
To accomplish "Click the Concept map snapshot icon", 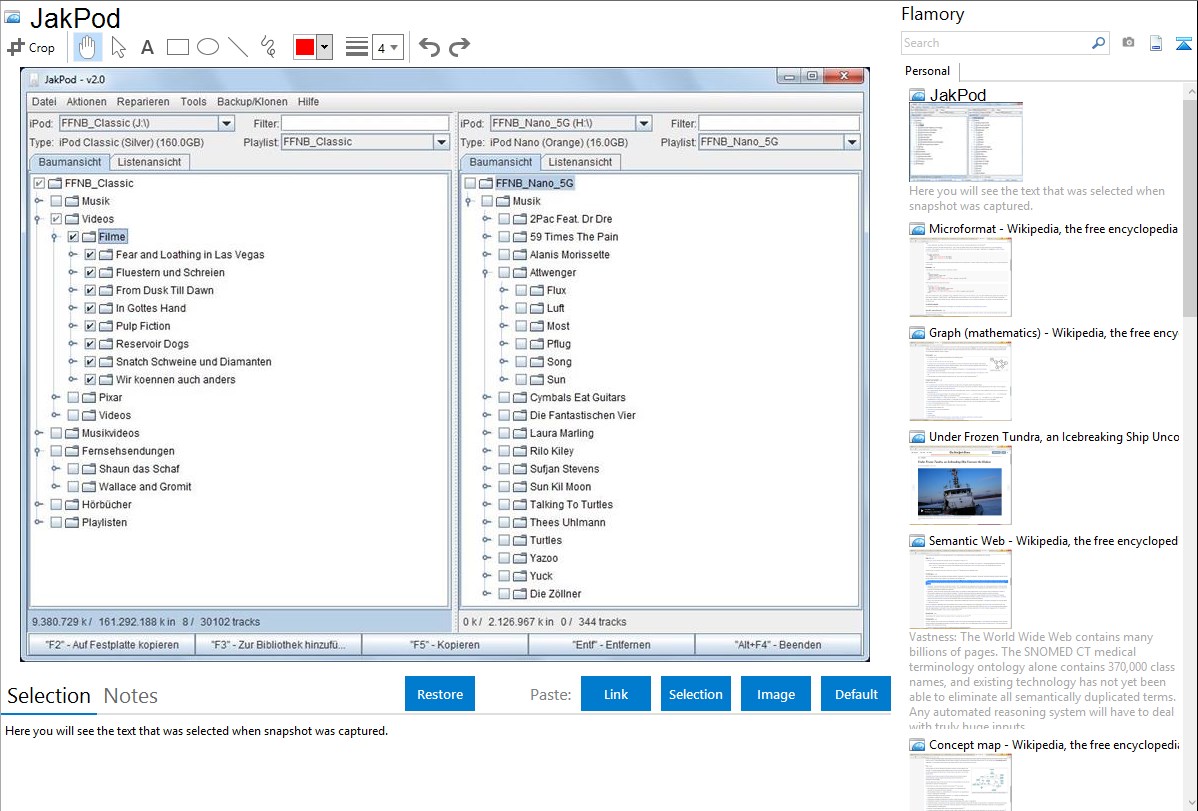I will (917, 745).
